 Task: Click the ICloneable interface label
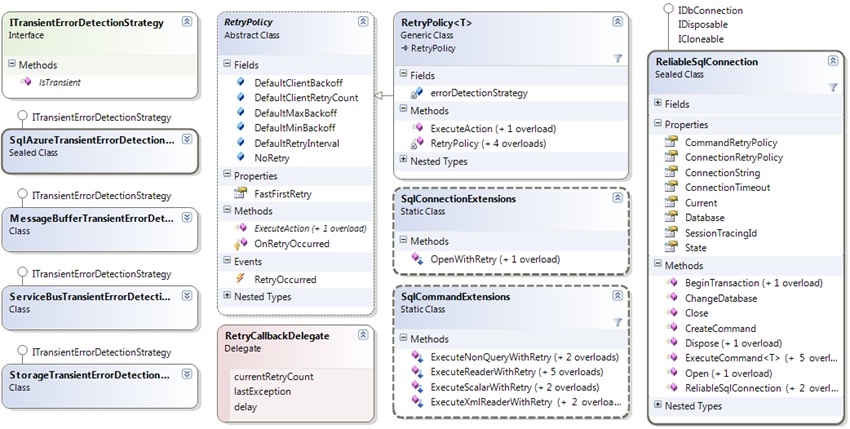tap(700, 39)
